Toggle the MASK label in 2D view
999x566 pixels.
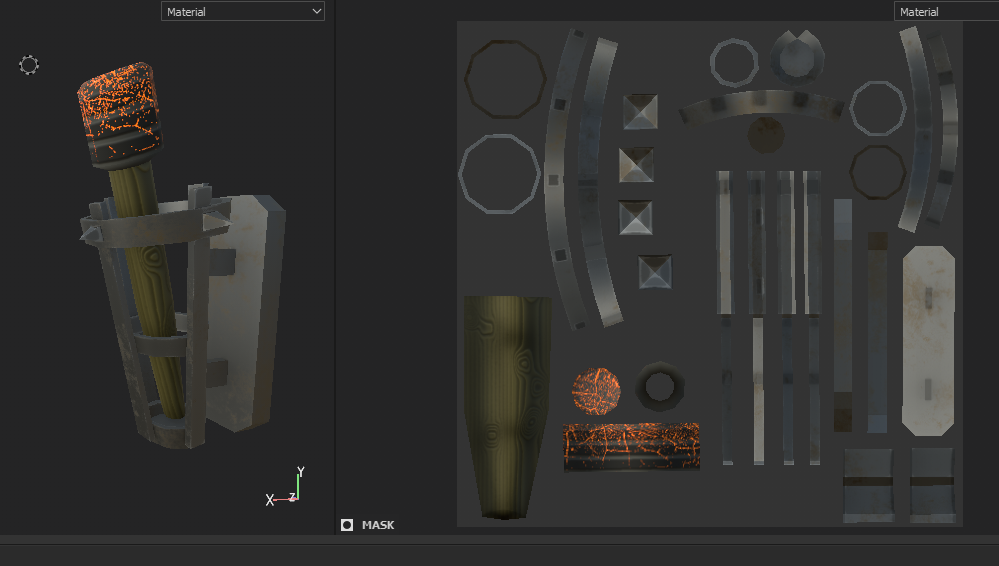378,525
